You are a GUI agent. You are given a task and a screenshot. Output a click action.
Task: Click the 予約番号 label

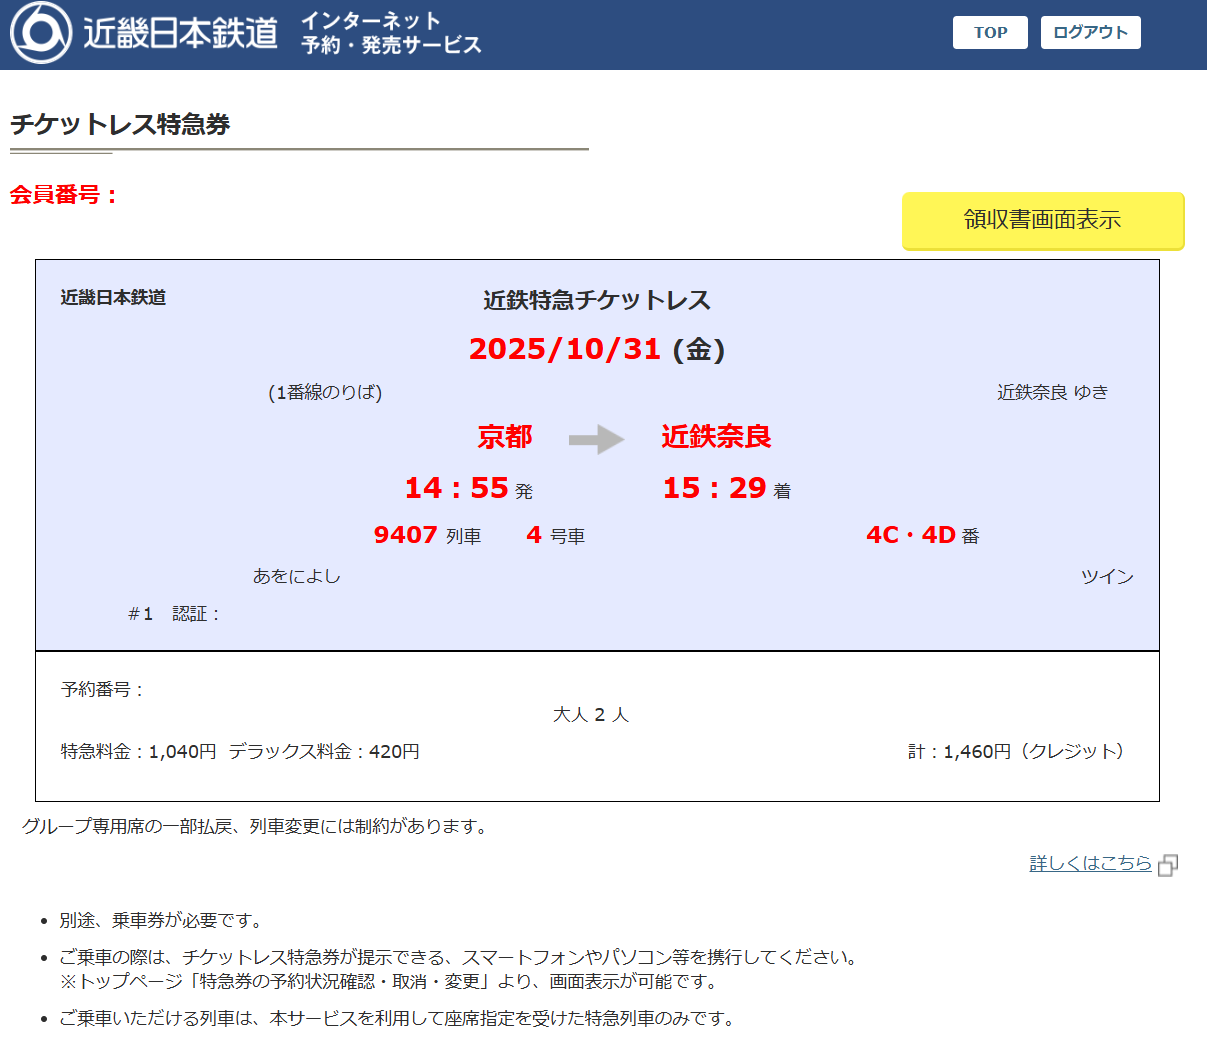(x=101, y=689)
